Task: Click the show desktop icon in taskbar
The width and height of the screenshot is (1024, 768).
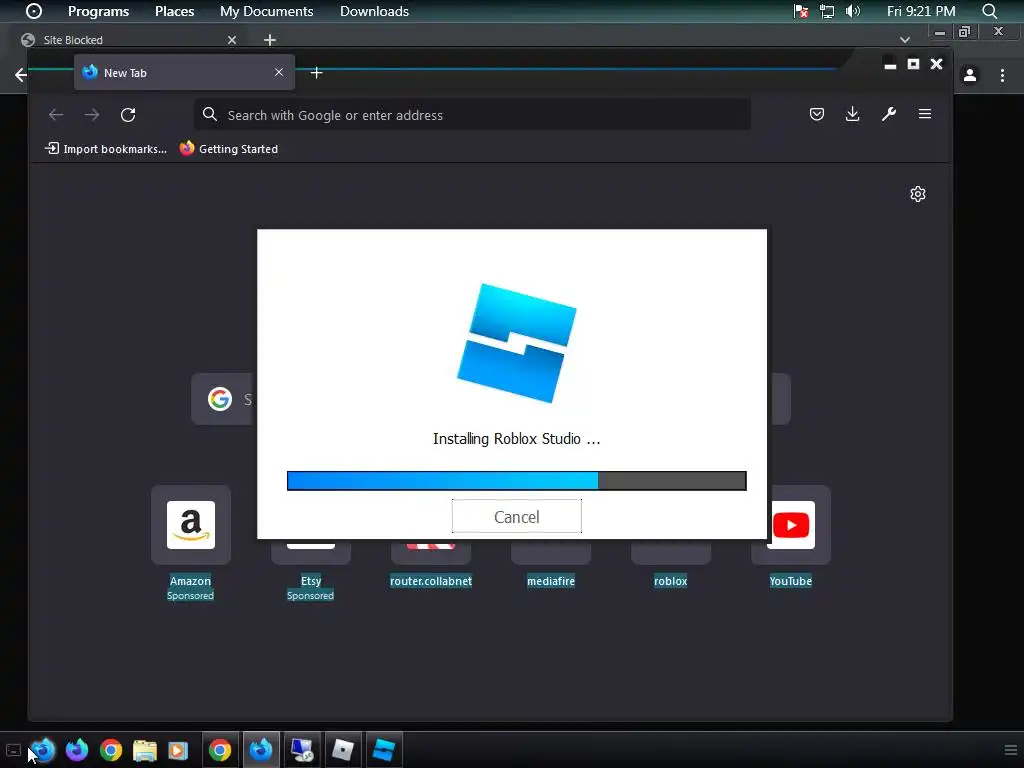Action: [13, 750]
